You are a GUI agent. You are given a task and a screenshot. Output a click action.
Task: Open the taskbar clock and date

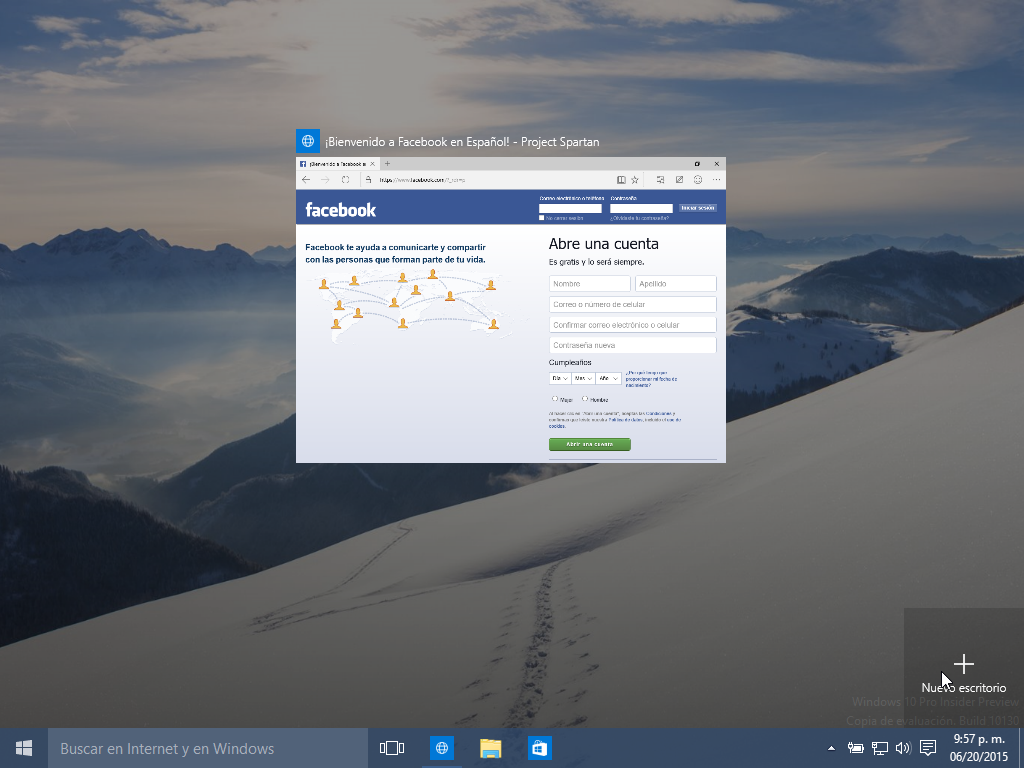(979, 748)
